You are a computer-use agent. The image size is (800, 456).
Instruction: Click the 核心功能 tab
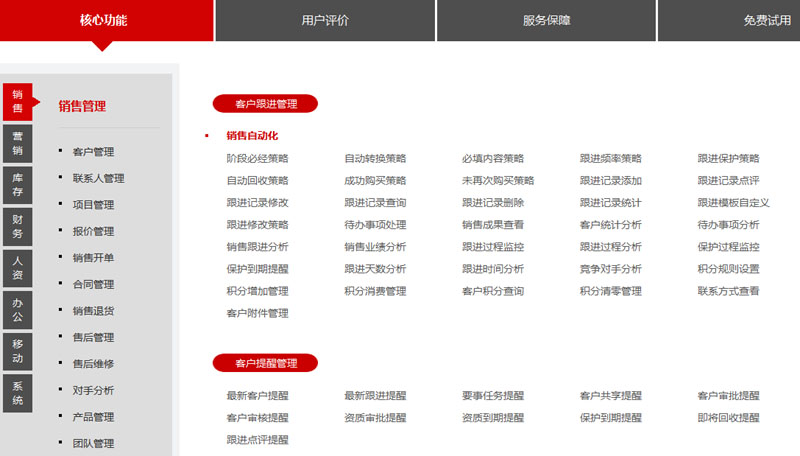(x=104, y=20)
